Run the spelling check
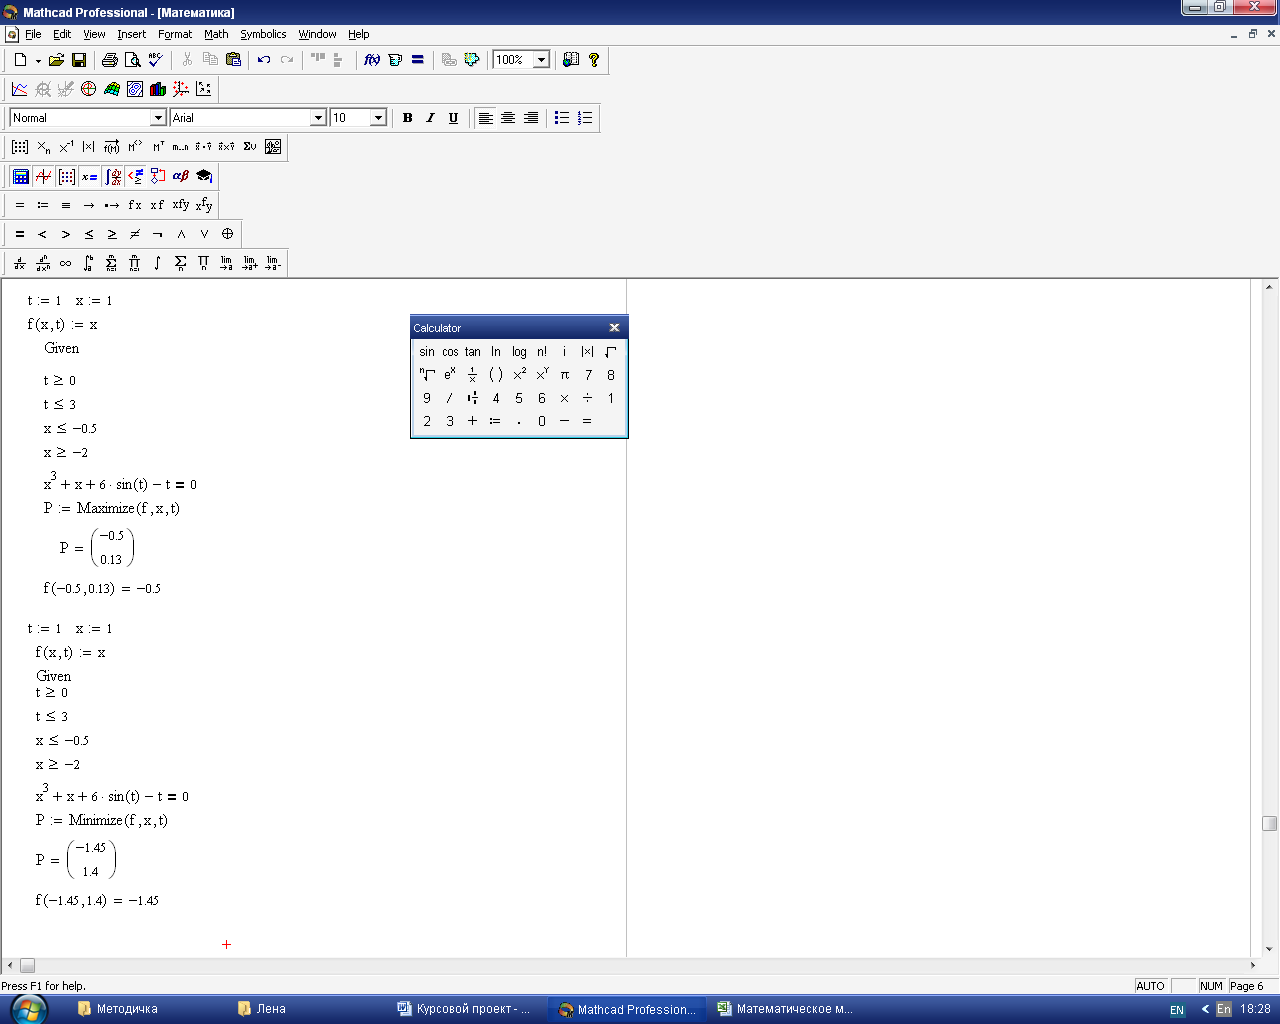 [x=155, y=60]
